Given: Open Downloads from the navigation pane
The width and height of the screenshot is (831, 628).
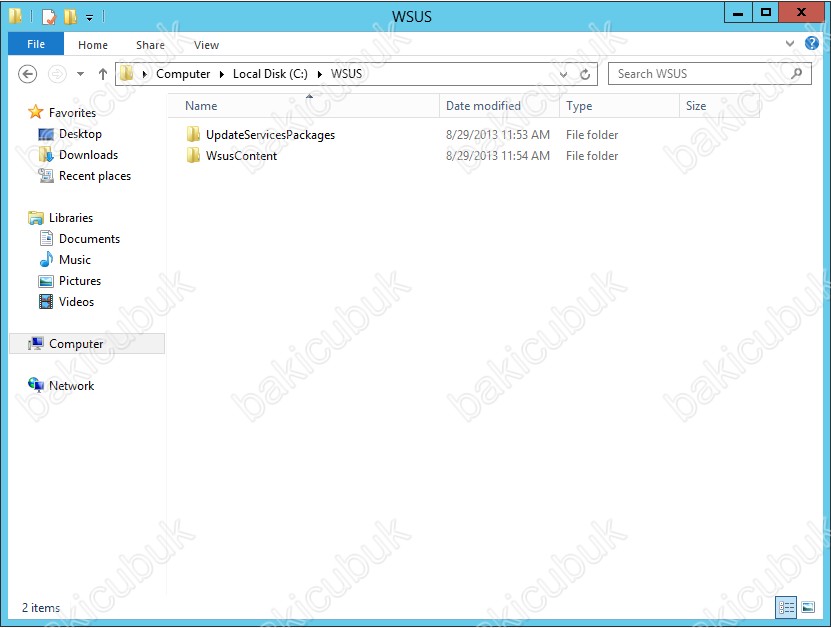Looking at the screenshot, I should [89, 155].
